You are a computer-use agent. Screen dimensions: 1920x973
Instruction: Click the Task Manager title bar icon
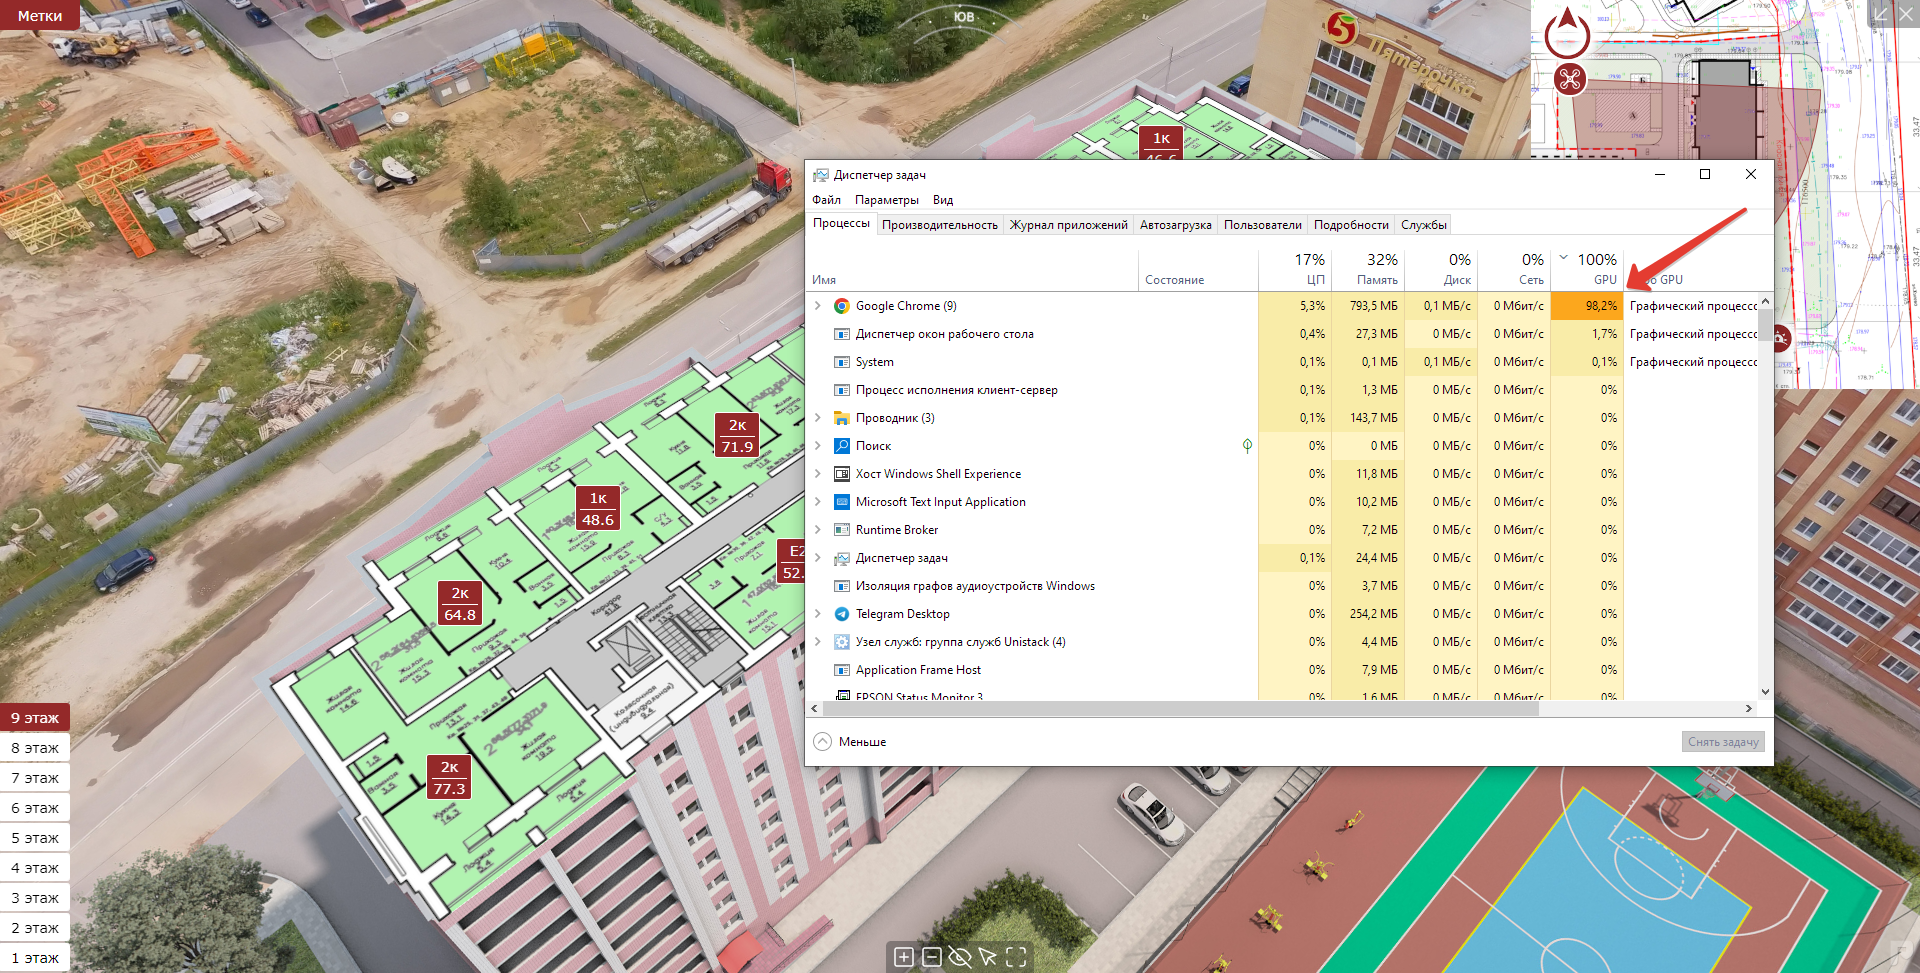[821, 175]
